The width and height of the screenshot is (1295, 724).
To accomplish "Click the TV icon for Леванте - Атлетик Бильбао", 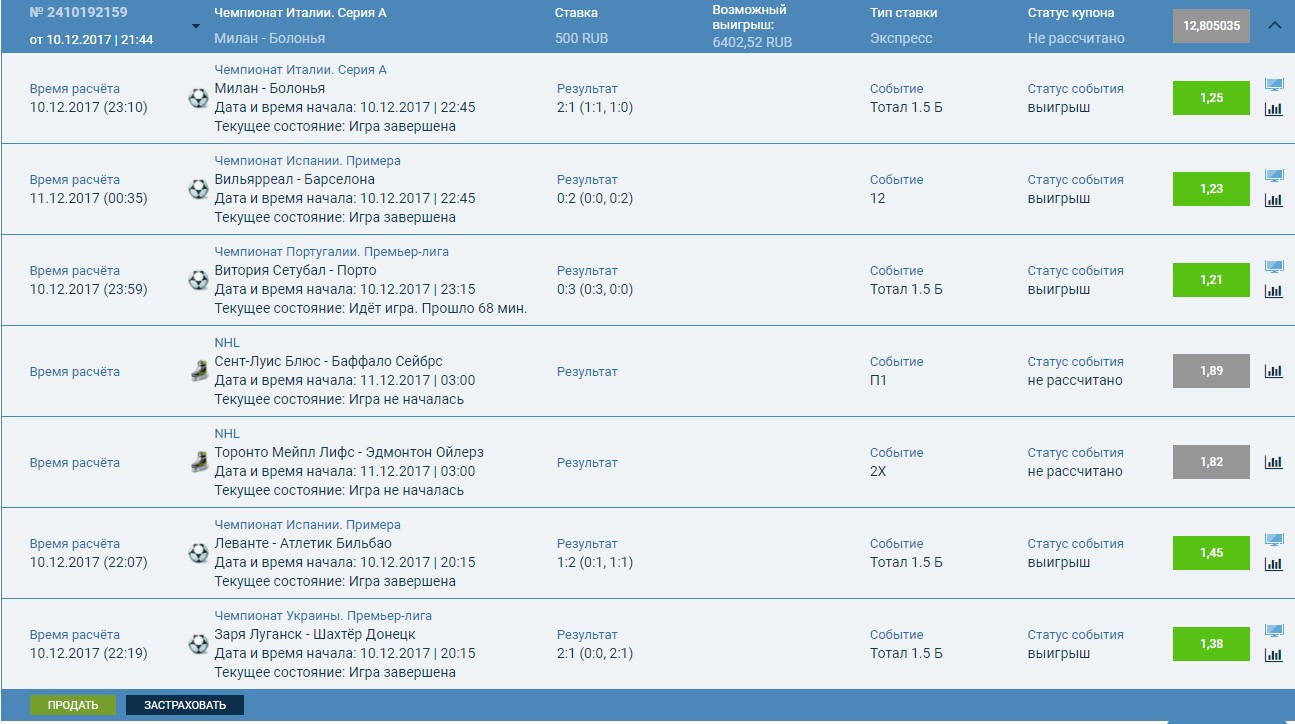I will [x=1274, y=538].
